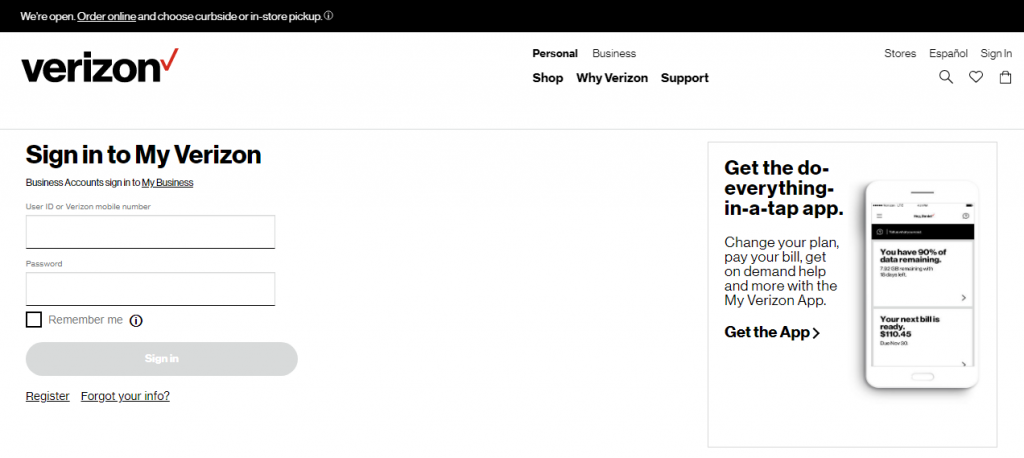Open the Support menu

coord(684,78)
